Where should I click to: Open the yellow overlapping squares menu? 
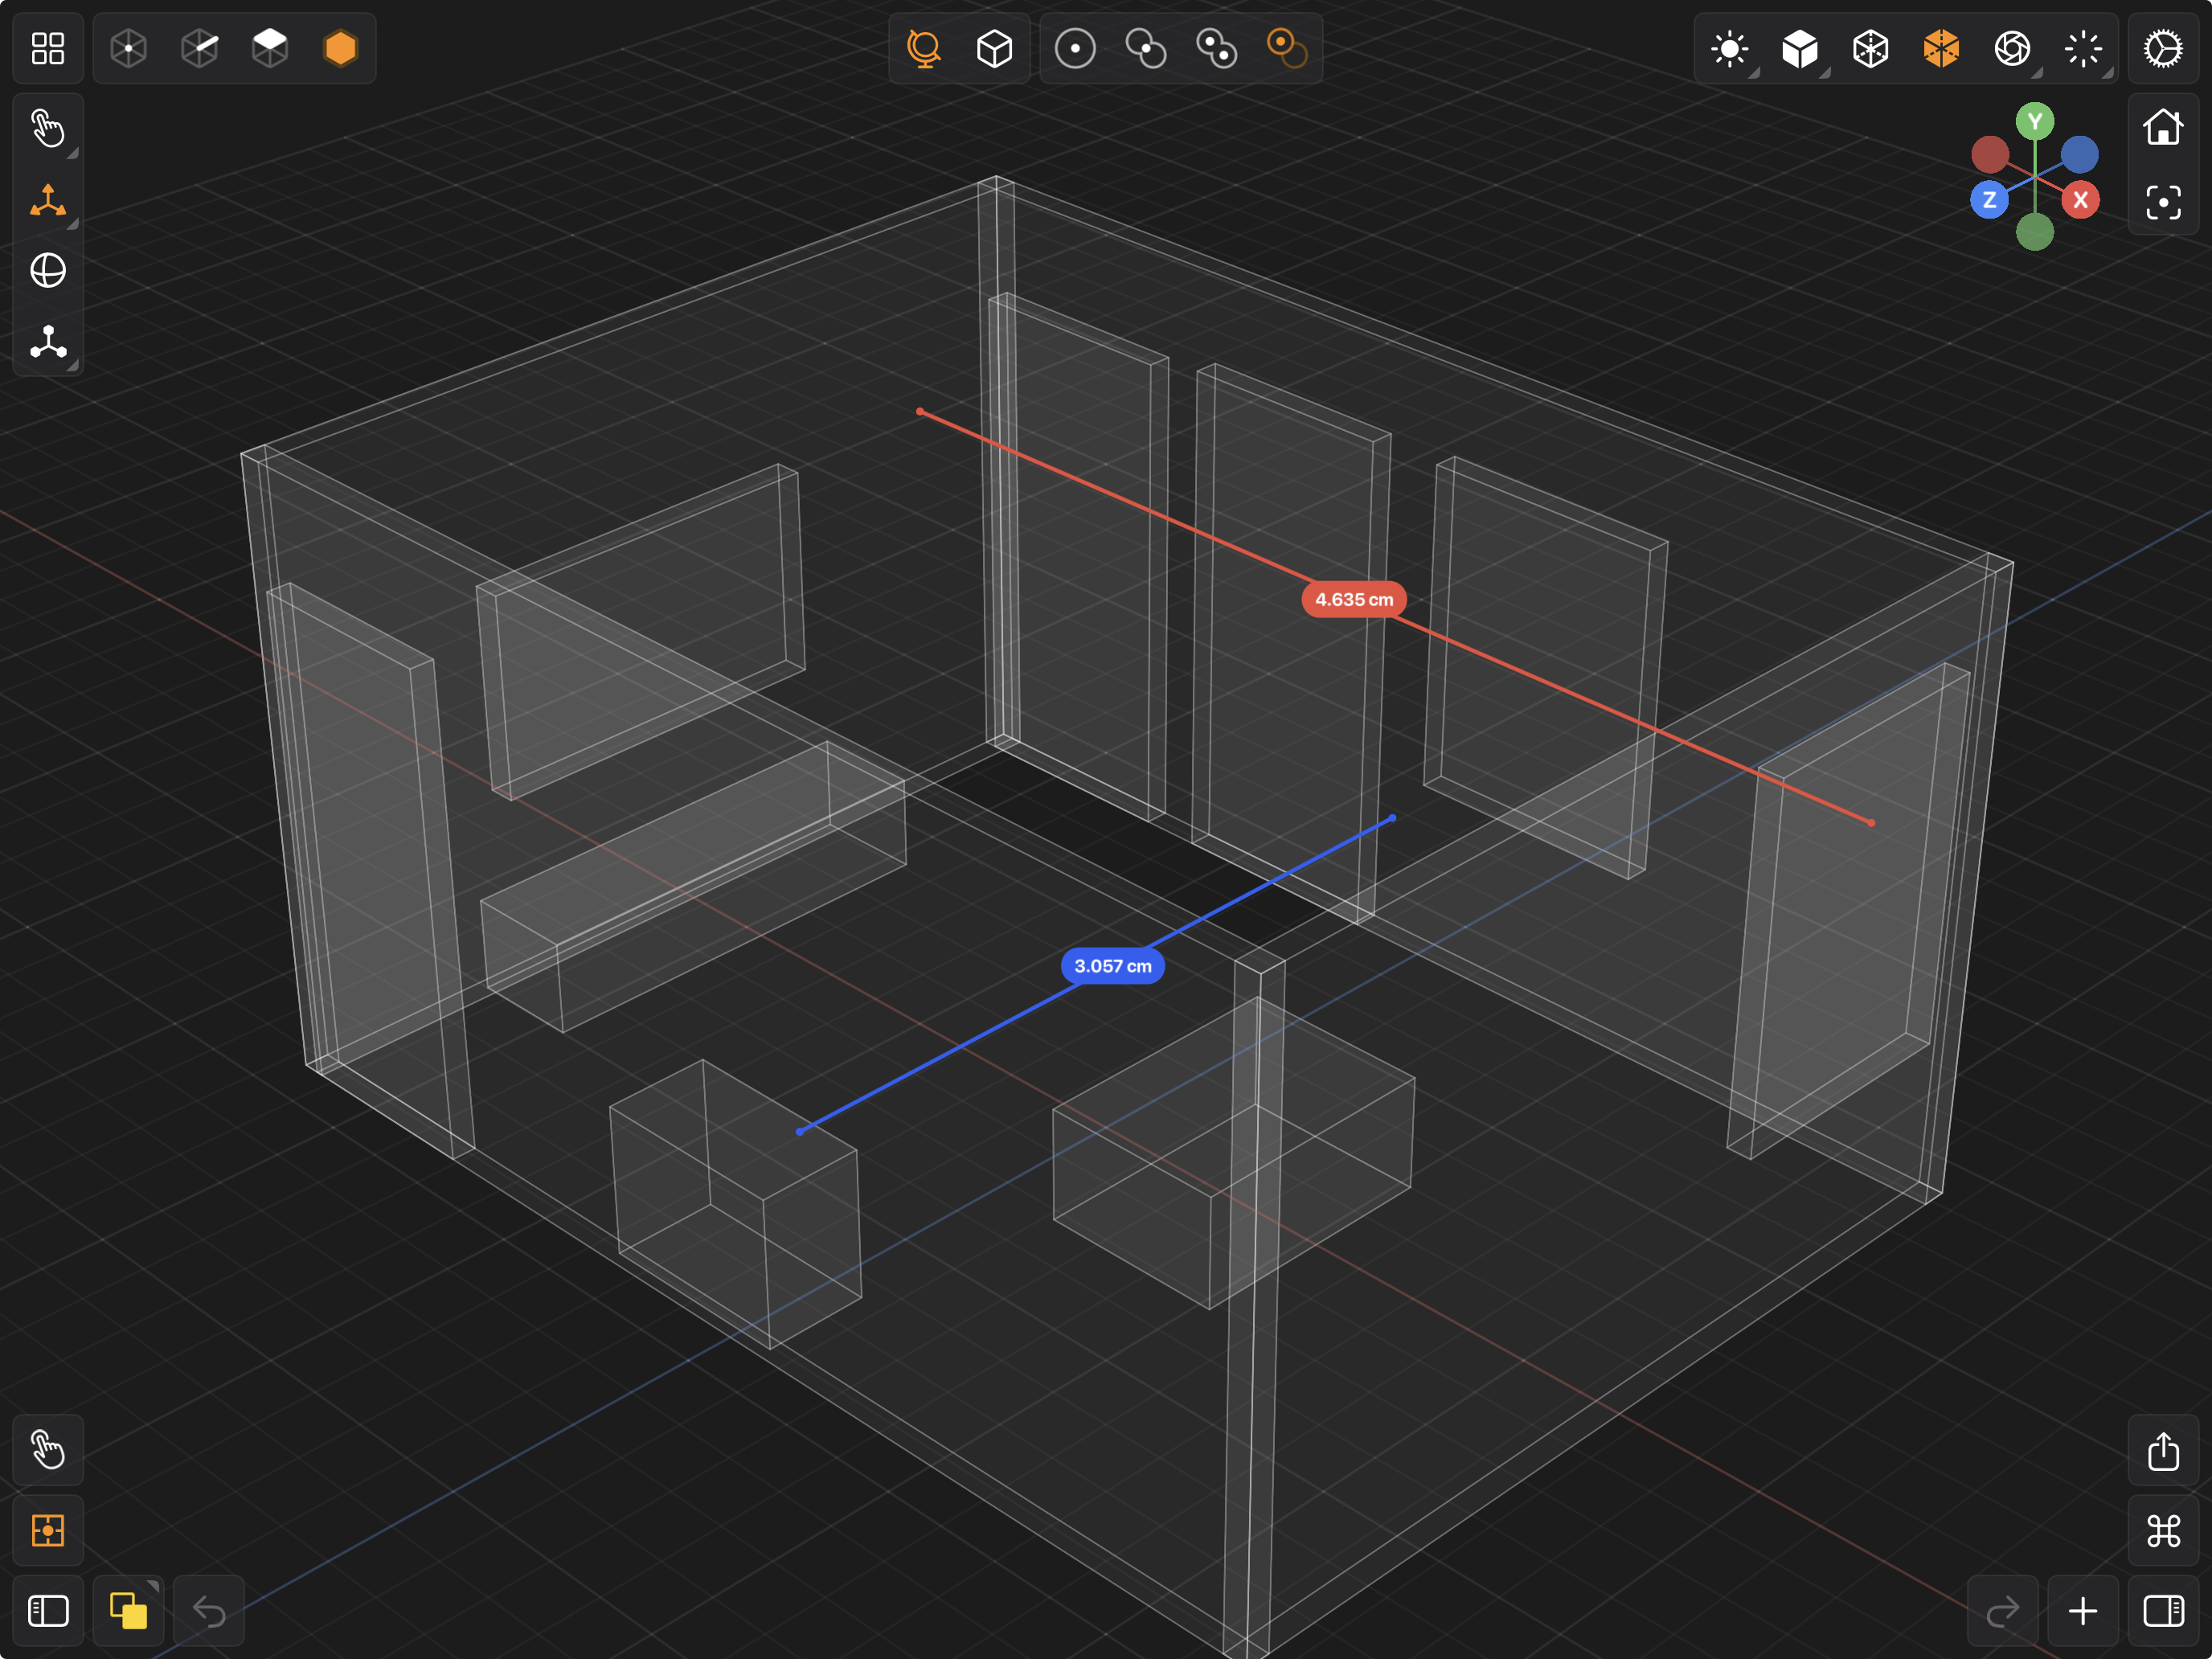point(128,1611)
